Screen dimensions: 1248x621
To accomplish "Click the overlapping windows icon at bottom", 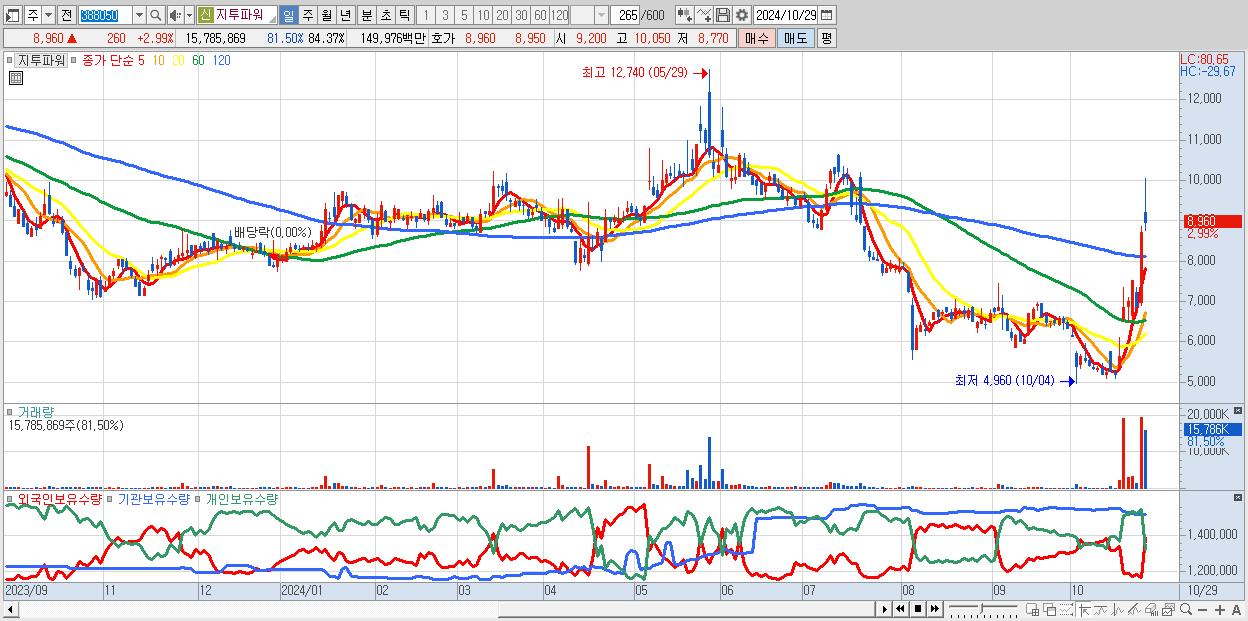I will [x=1050, y=609].
